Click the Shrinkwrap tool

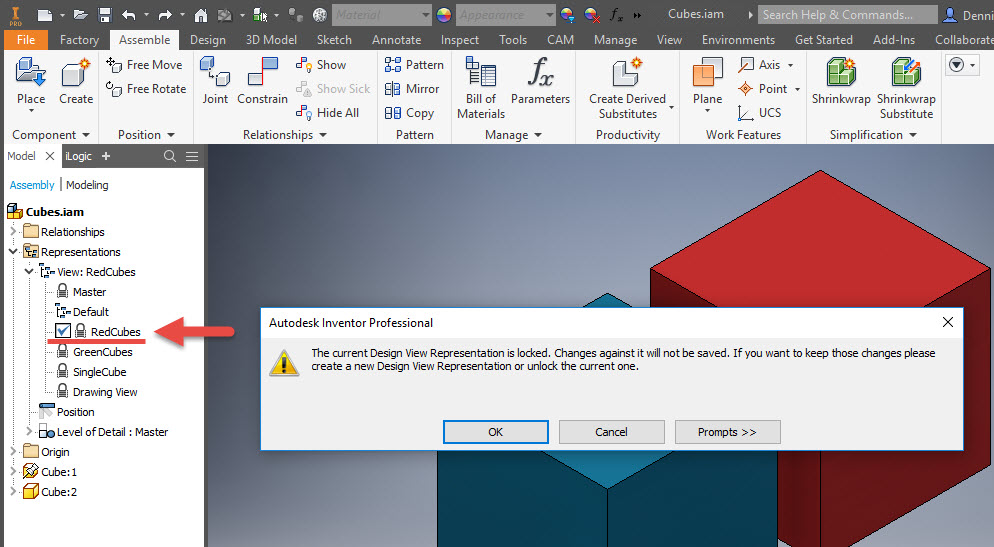(x=841, y=80)
